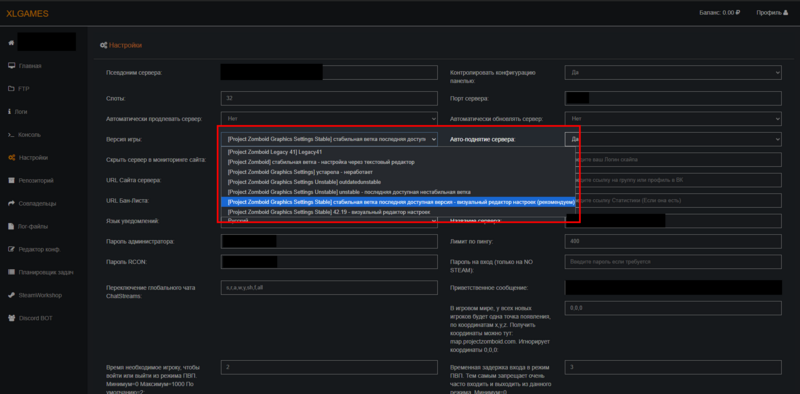Click the Лимит по пингу field
Image resolution: width=800 pixels, height=394 pixels.
pyautogui.click(x=673, y=241)
